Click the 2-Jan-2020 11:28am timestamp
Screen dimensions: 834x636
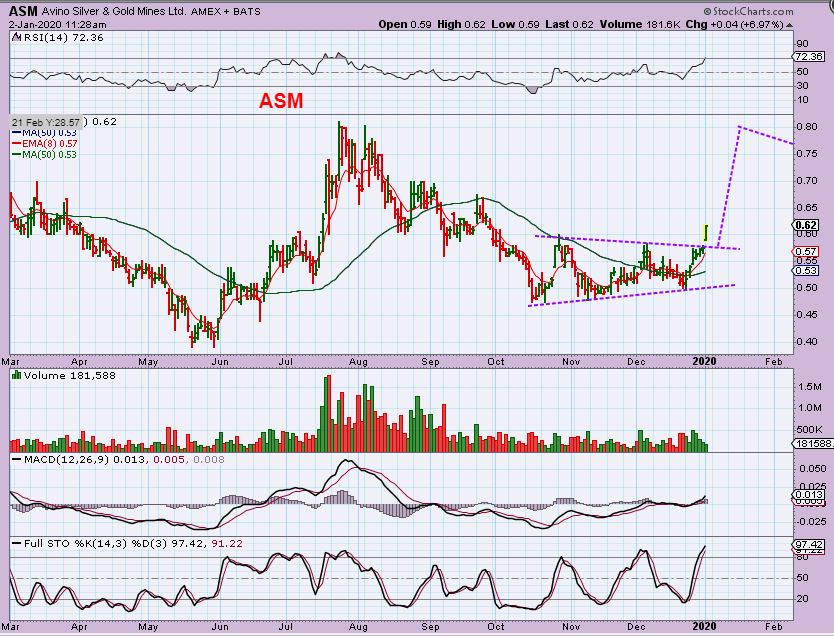(57, 24)
